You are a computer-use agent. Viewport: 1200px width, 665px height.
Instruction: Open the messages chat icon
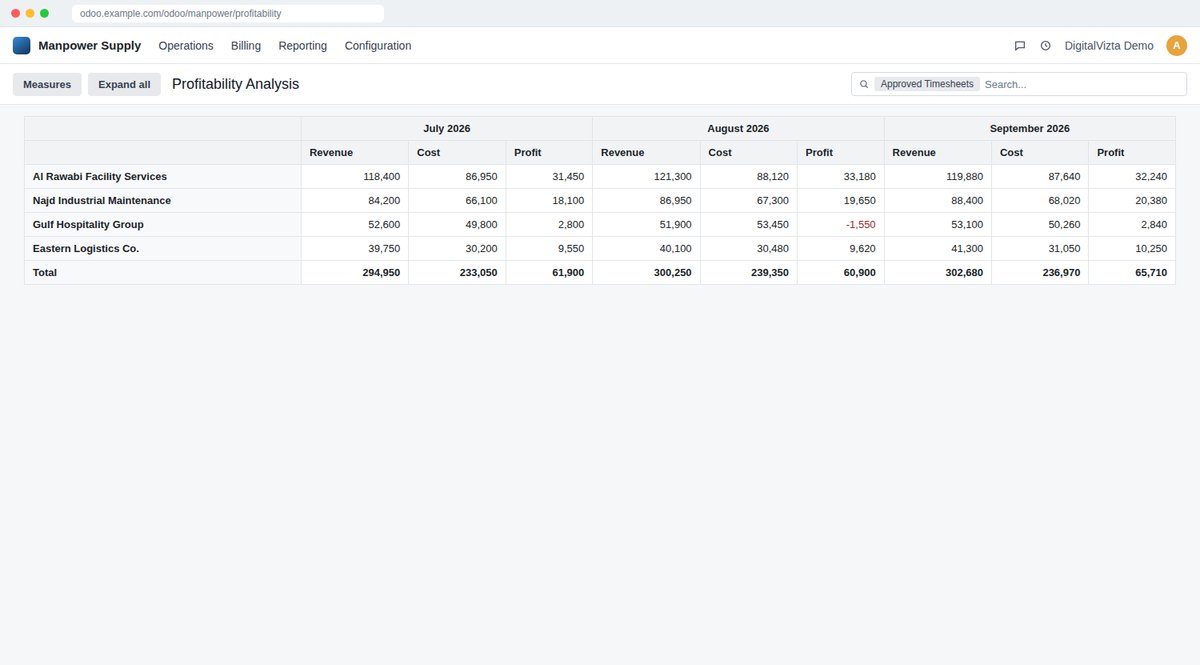coord(1020,45)
